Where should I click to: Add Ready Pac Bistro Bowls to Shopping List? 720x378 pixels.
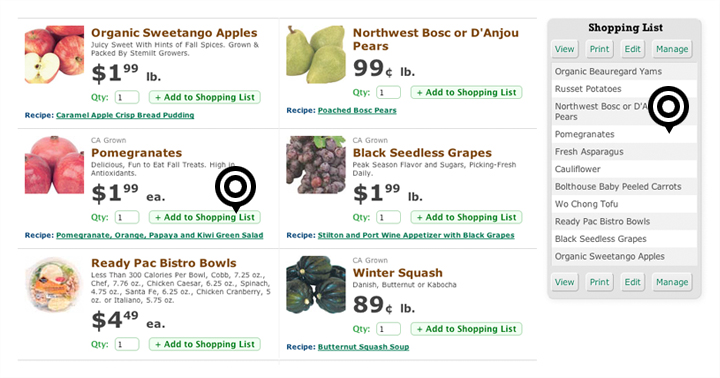(205, 344)
